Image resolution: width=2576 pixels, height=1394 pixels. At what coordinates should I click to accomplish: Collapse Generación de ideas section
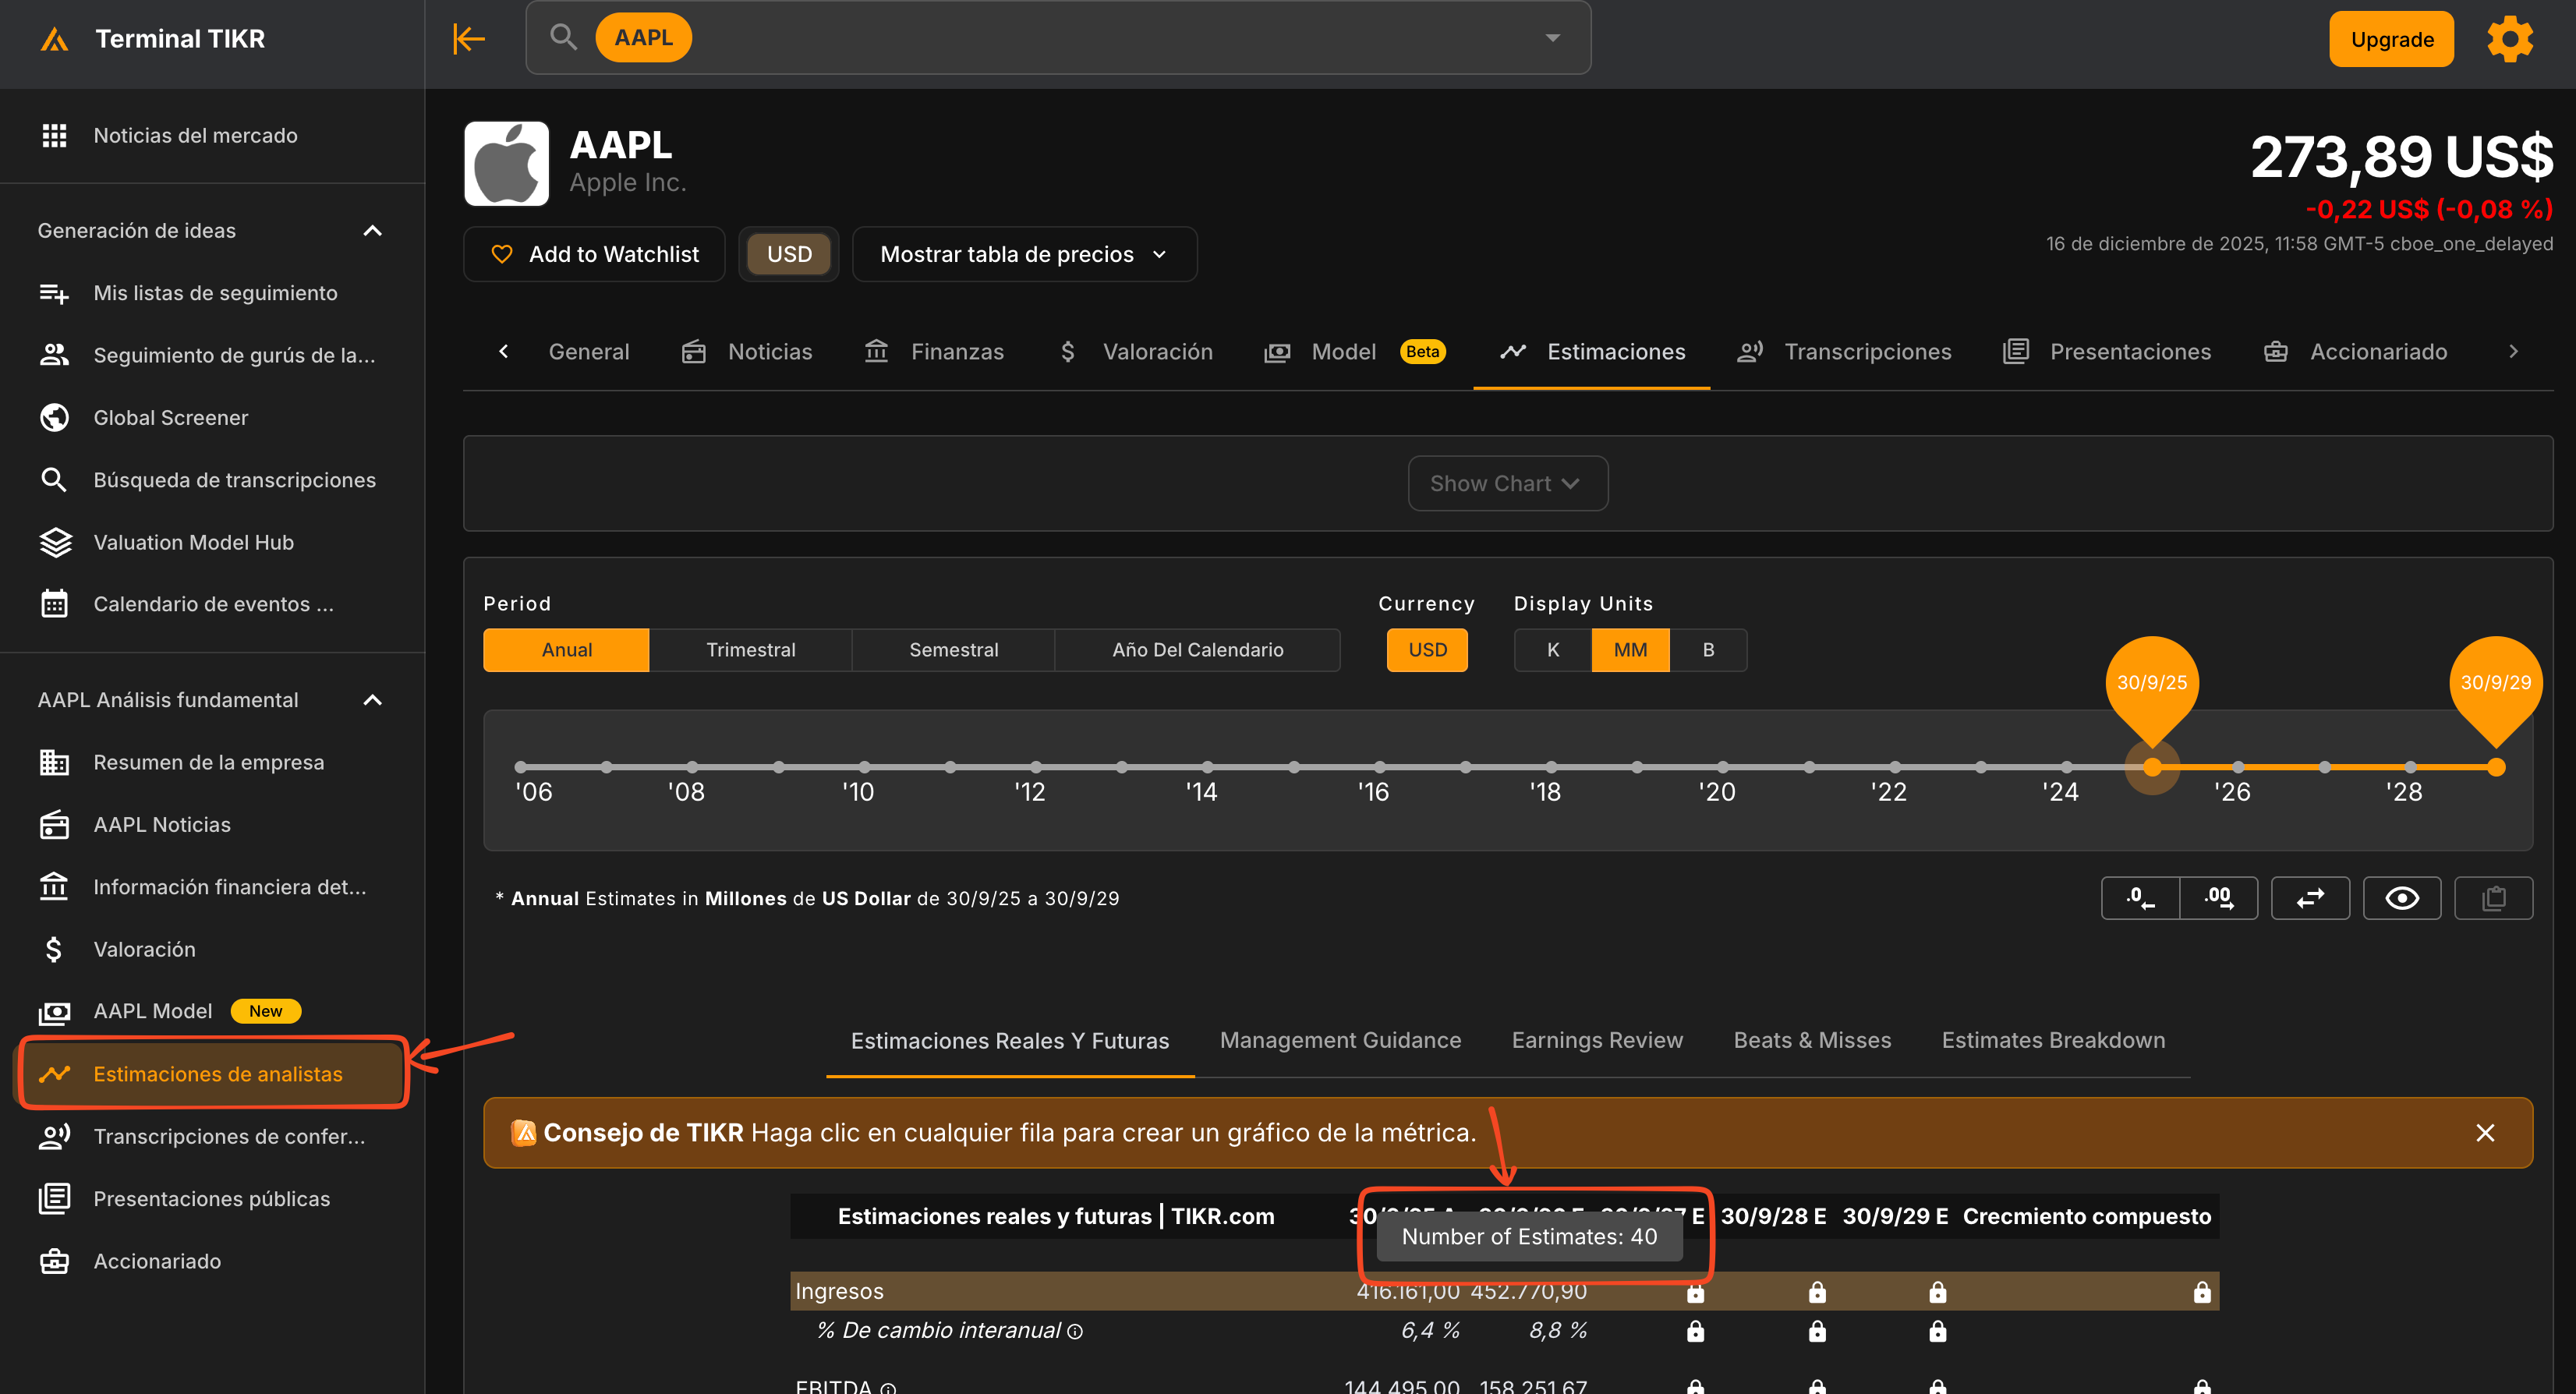pyautogui.click(x=372, y=231)
